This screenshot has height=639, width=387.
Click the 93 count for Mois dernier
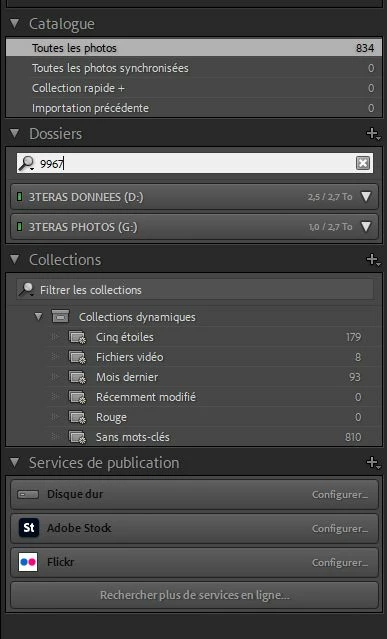tap(354, 377)
